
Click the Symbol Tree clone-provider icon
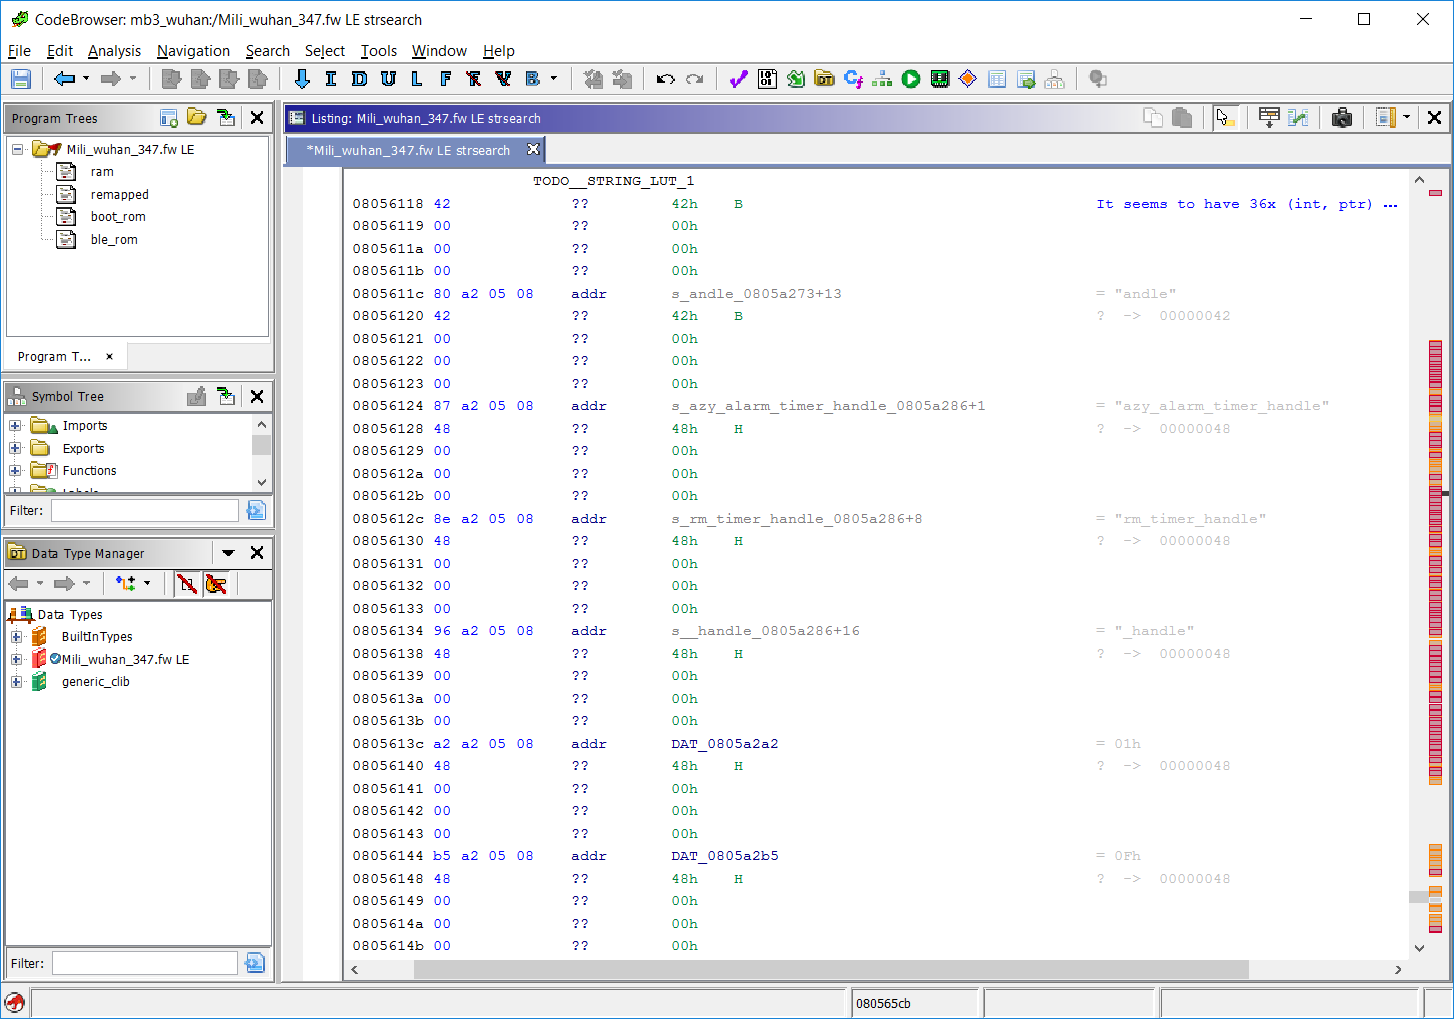pos(227,397)
